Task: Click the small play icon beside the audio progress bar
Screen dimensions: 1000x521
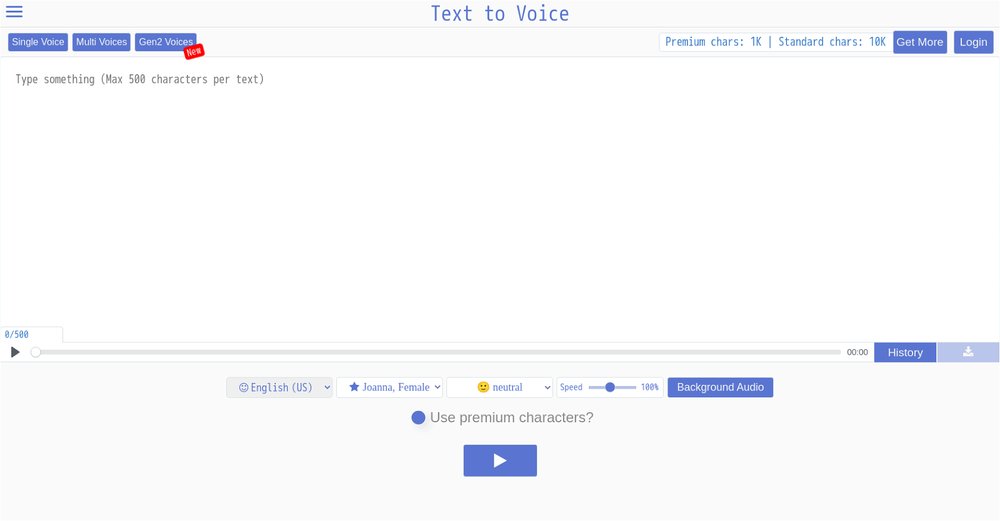Action: (x=15, y=352)
